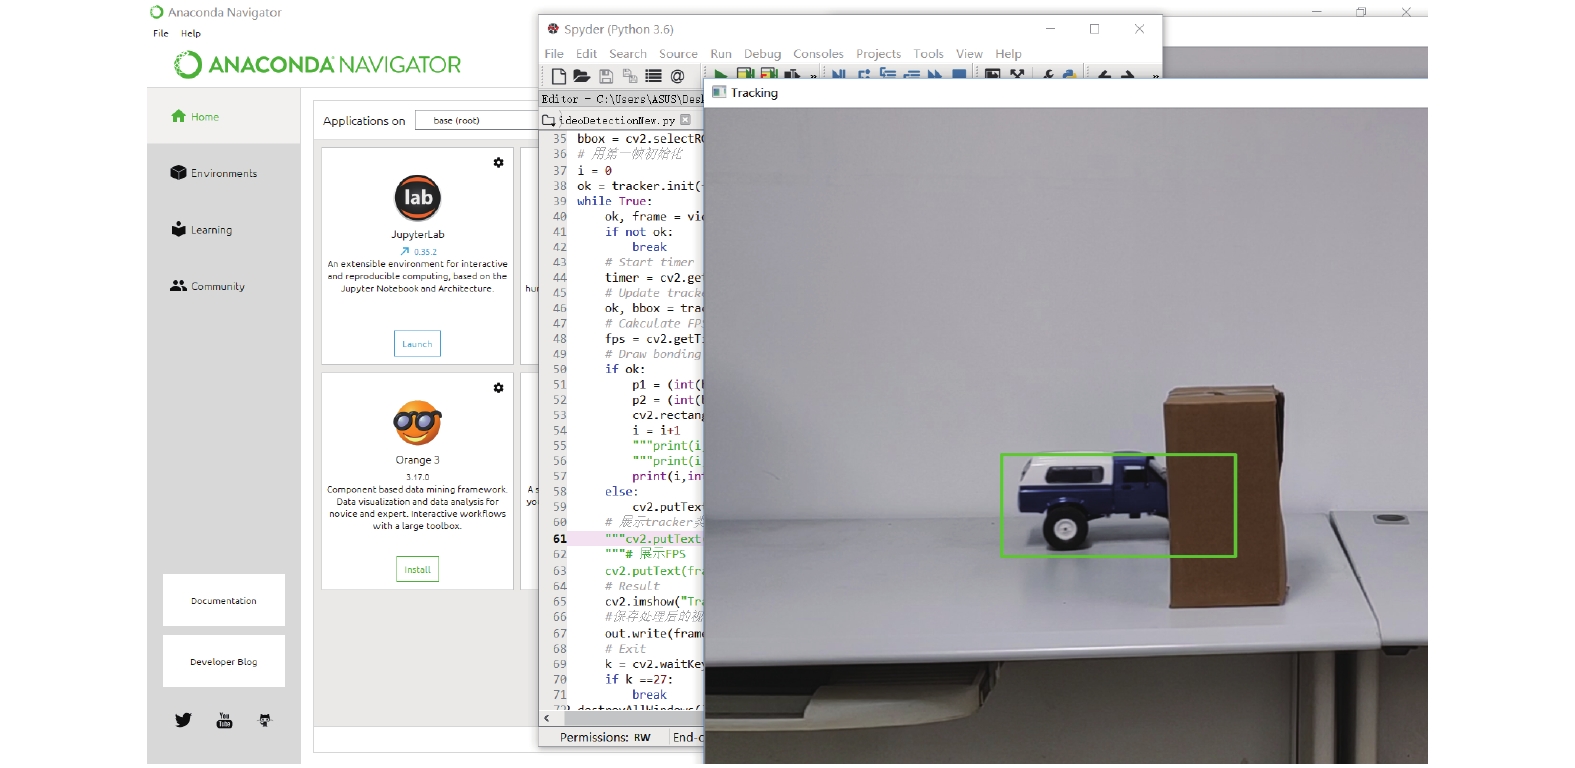Click the Open file folder icon in Spyder
Viewport: 1575px width, 768px height.
[x=581, y=76]
